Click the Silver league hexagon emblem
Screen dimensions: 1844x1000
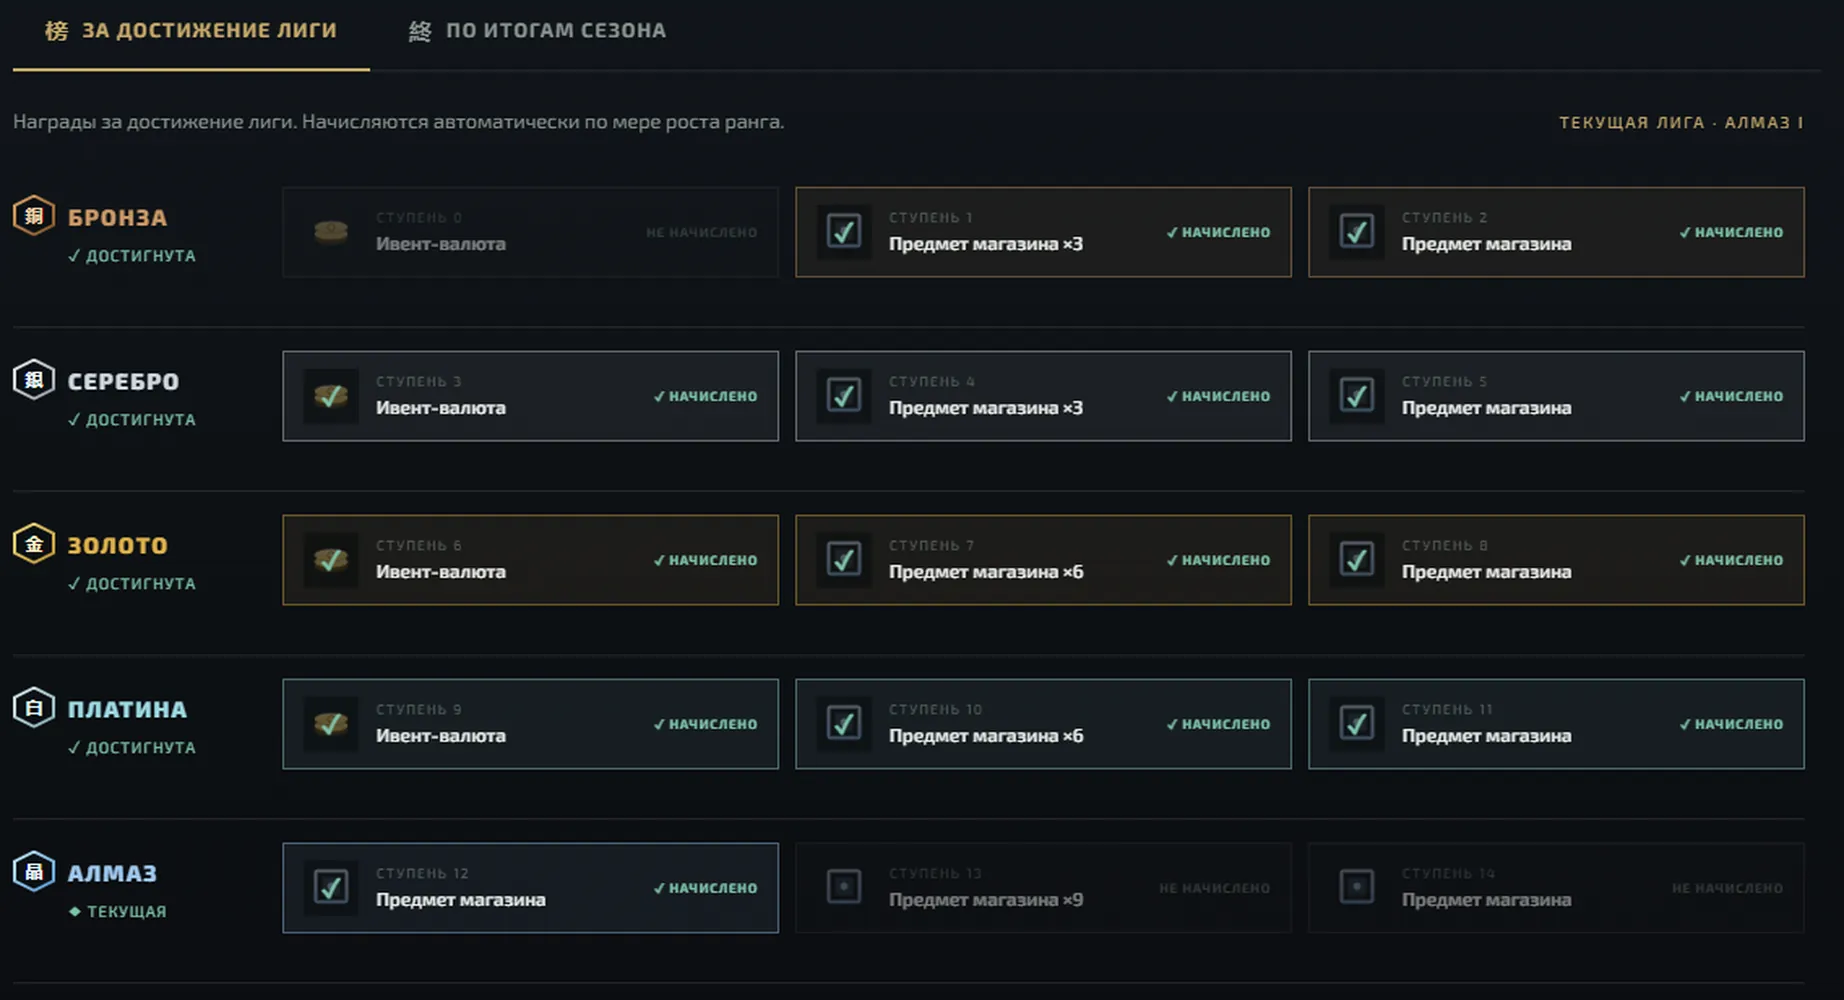pyautogui.click(x=34, y=380)
